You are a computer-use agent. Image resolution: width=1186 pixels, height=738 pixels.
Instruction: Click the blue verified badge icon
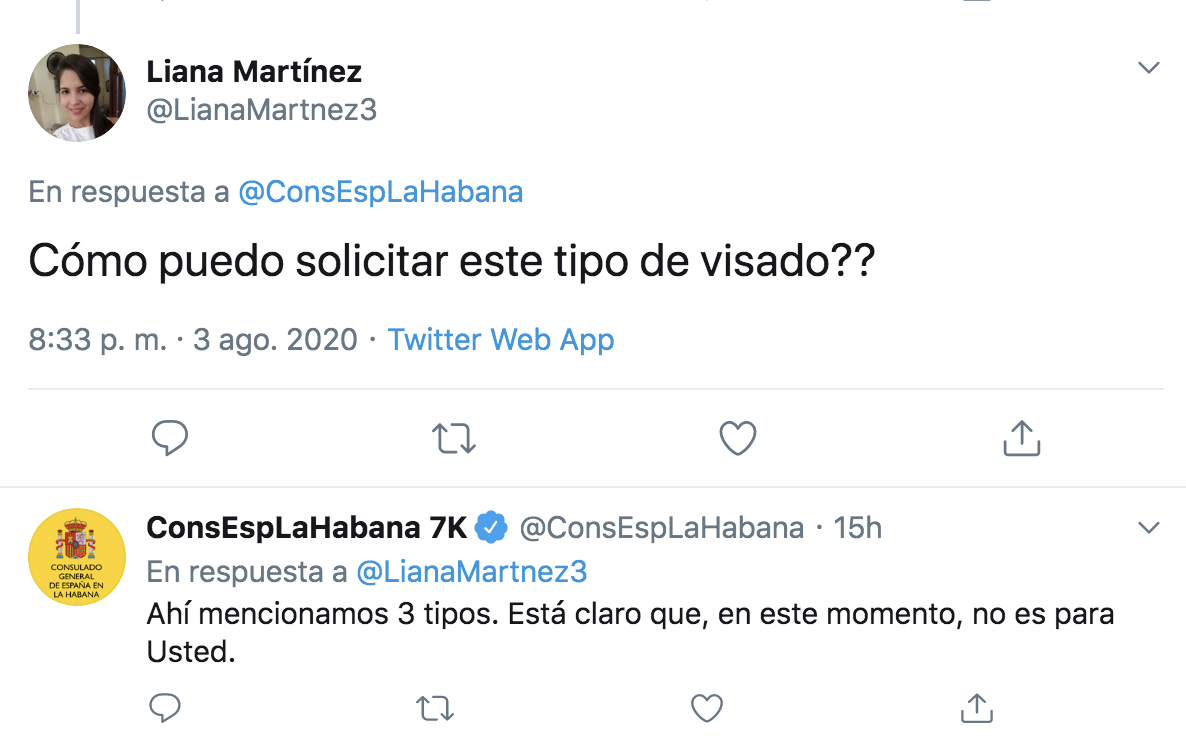coord(491,527)
